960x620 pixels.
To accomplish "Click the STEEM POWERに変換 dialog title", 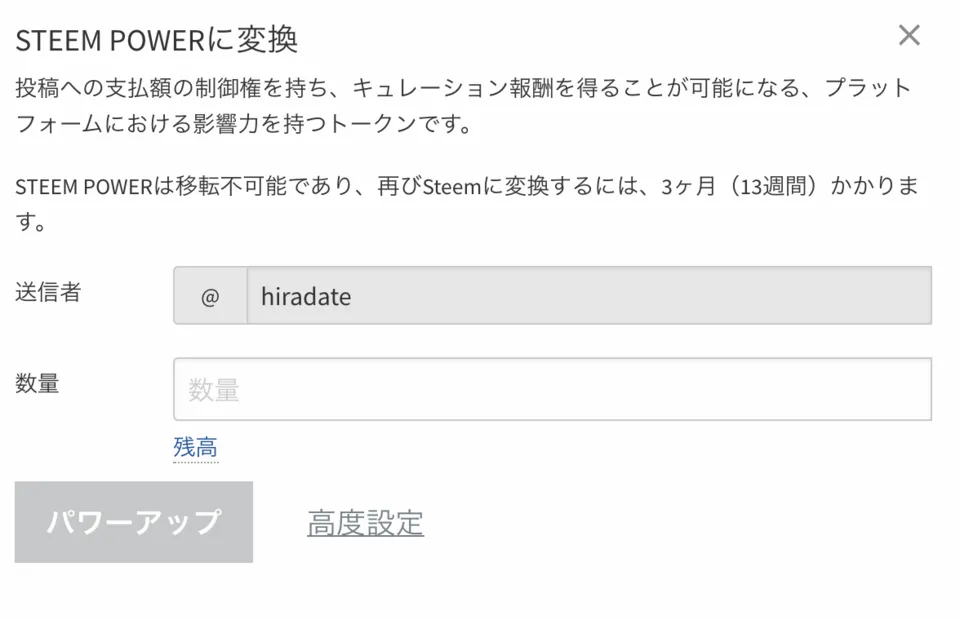I will click(x=156, y=40).
